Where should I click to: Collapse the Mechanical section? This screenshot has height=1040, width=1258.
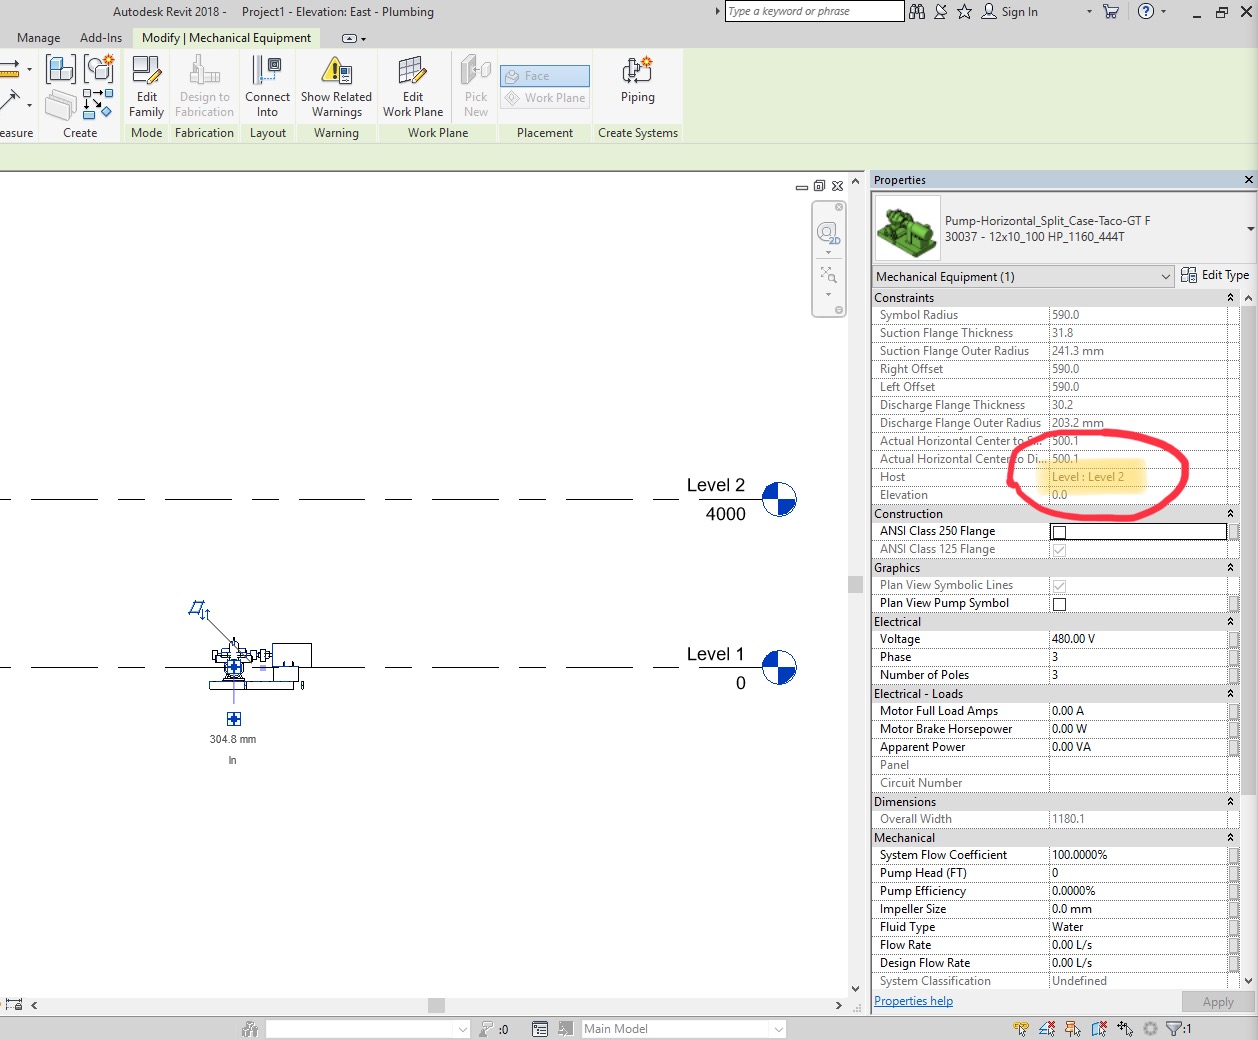1230,838
